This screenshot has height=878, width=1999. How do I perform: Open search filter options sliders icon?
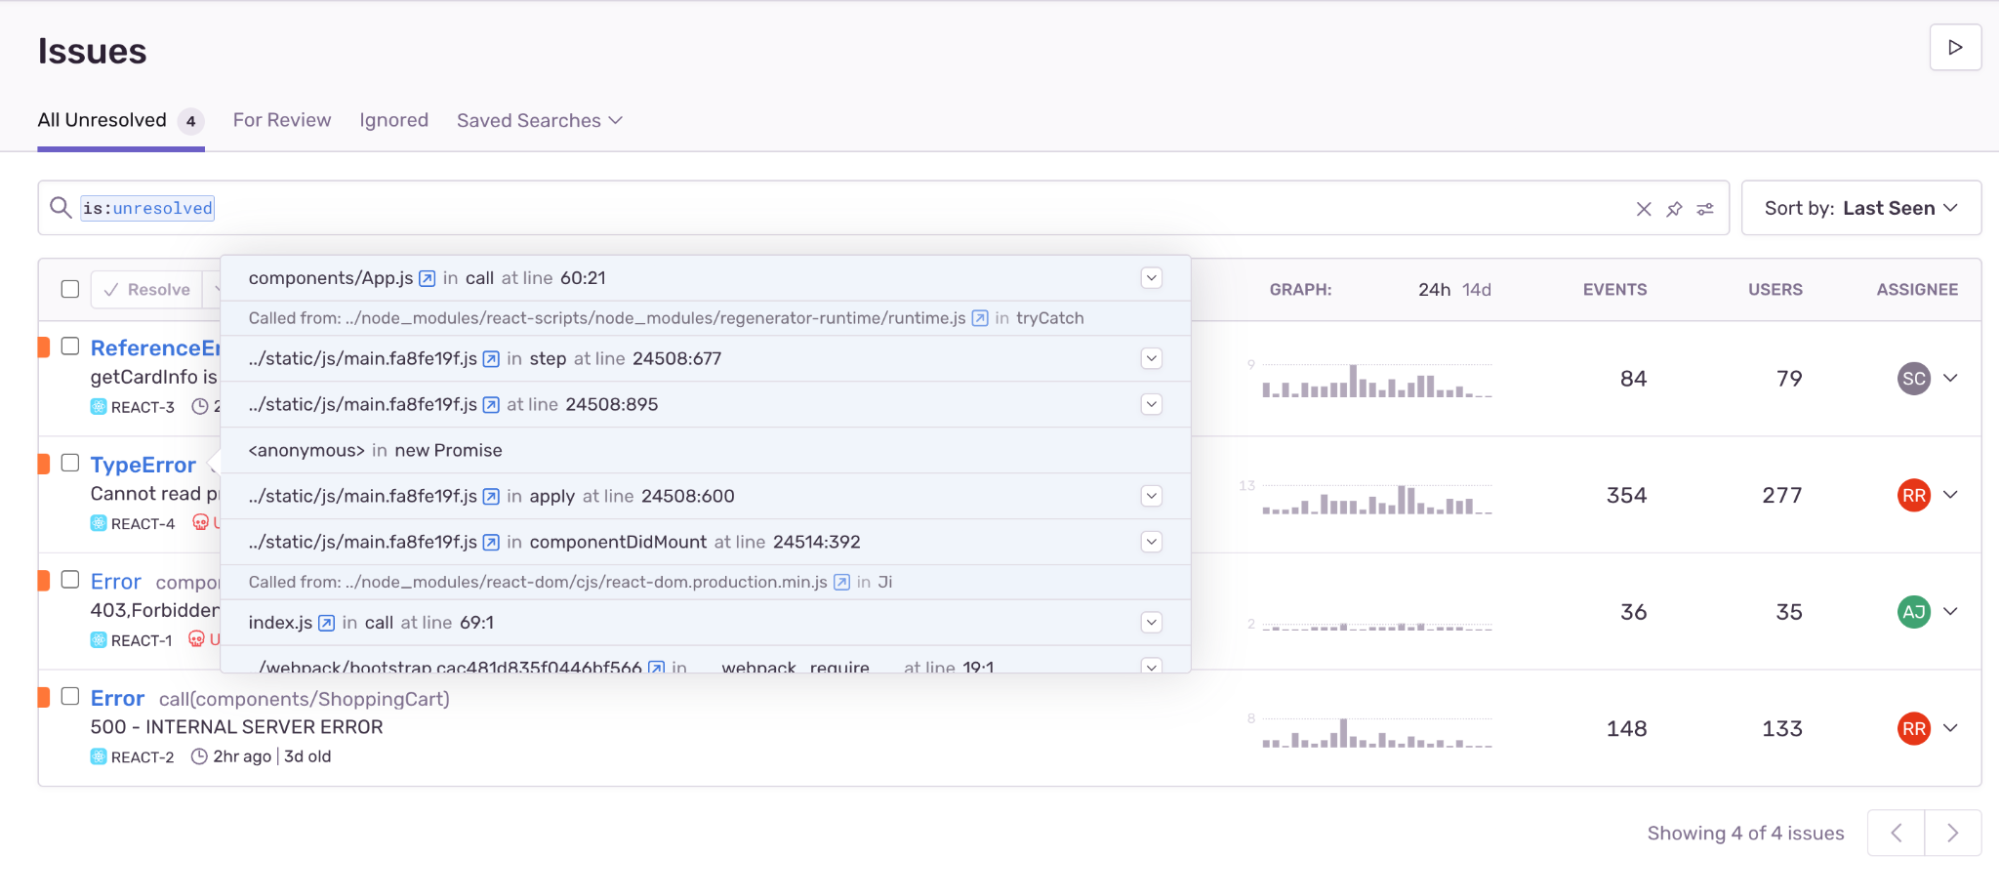pos(1705,209)
